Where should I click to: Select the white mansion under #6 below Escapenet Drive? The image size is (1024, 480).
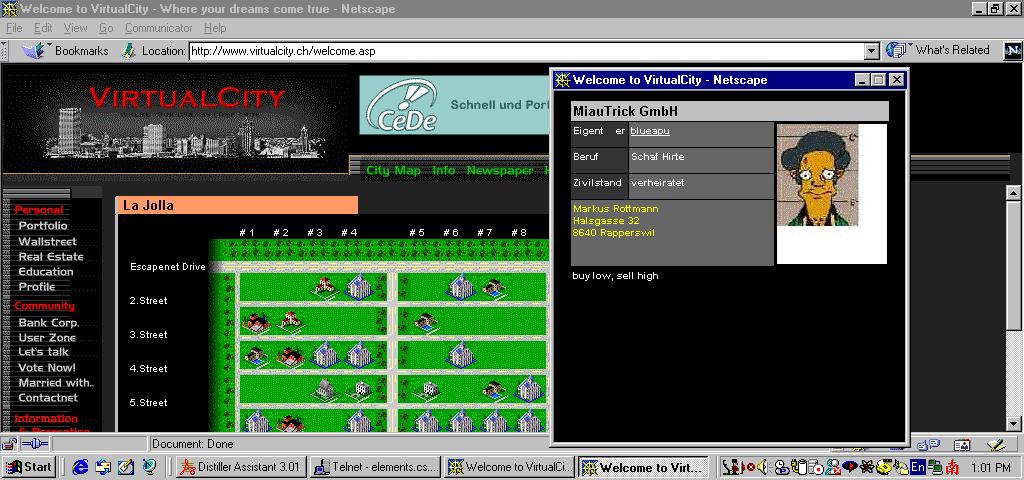(460, 285)
